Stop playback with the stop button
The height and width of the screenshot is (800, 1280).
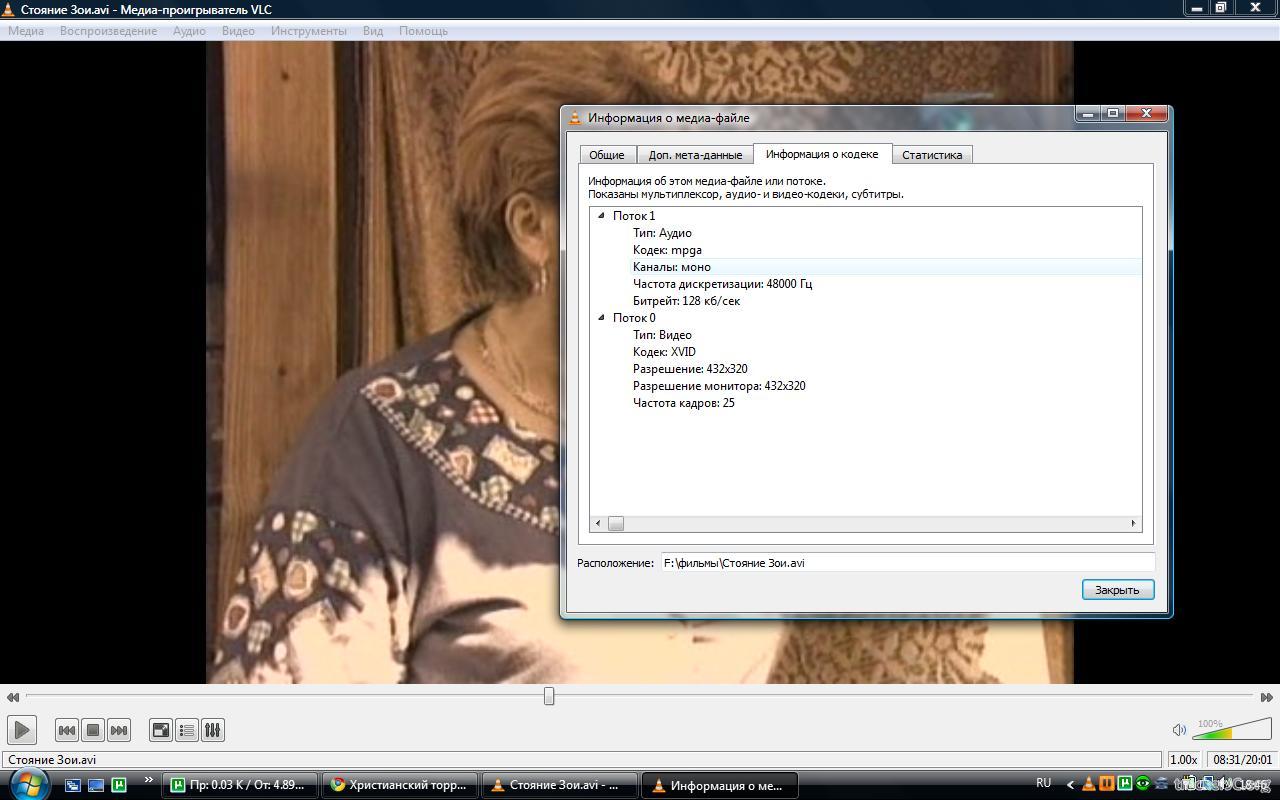point(93,730)
